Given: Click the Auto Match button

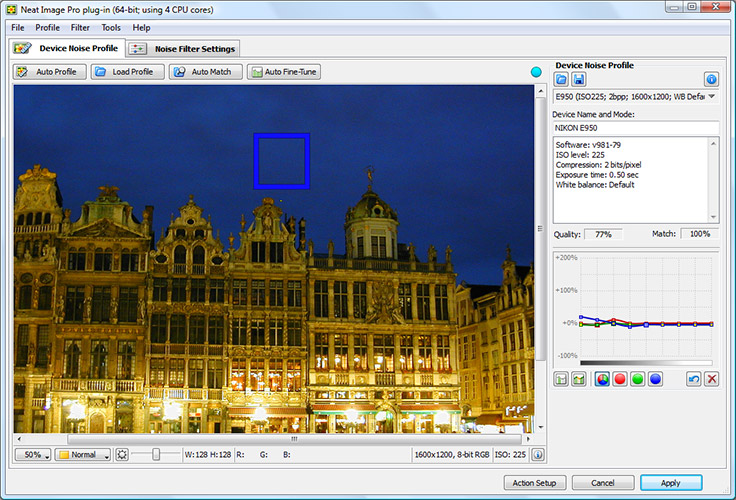Looking at the screenshot, I should pyautogui.click(x=206, y=72).
